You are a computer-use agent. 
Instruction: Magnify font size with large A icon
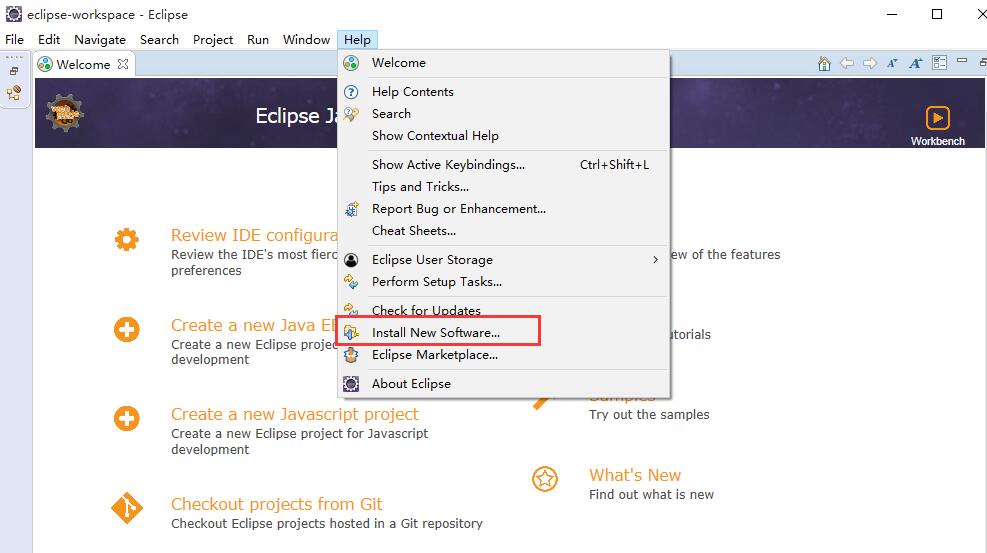tap(916, 63)
